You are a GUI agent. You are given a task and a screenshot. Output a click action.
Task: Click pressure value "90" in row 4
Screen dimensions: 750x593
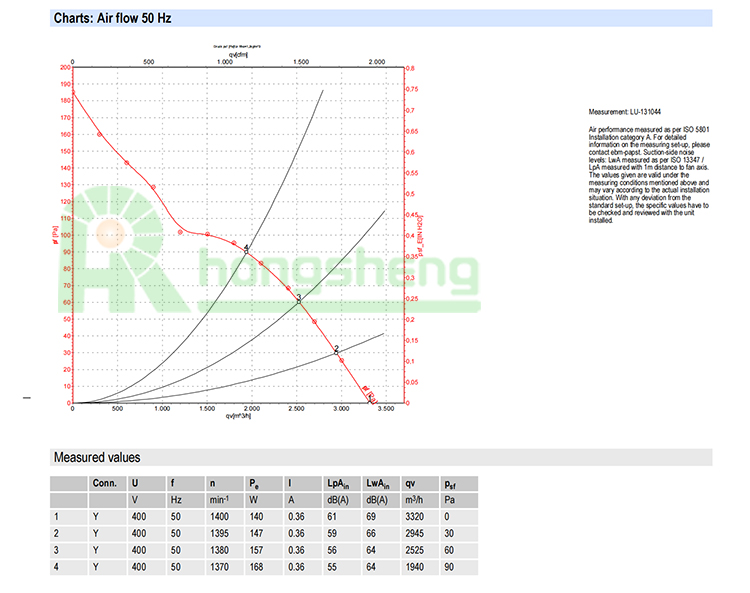pyautogui.click(x=449, y=567)
